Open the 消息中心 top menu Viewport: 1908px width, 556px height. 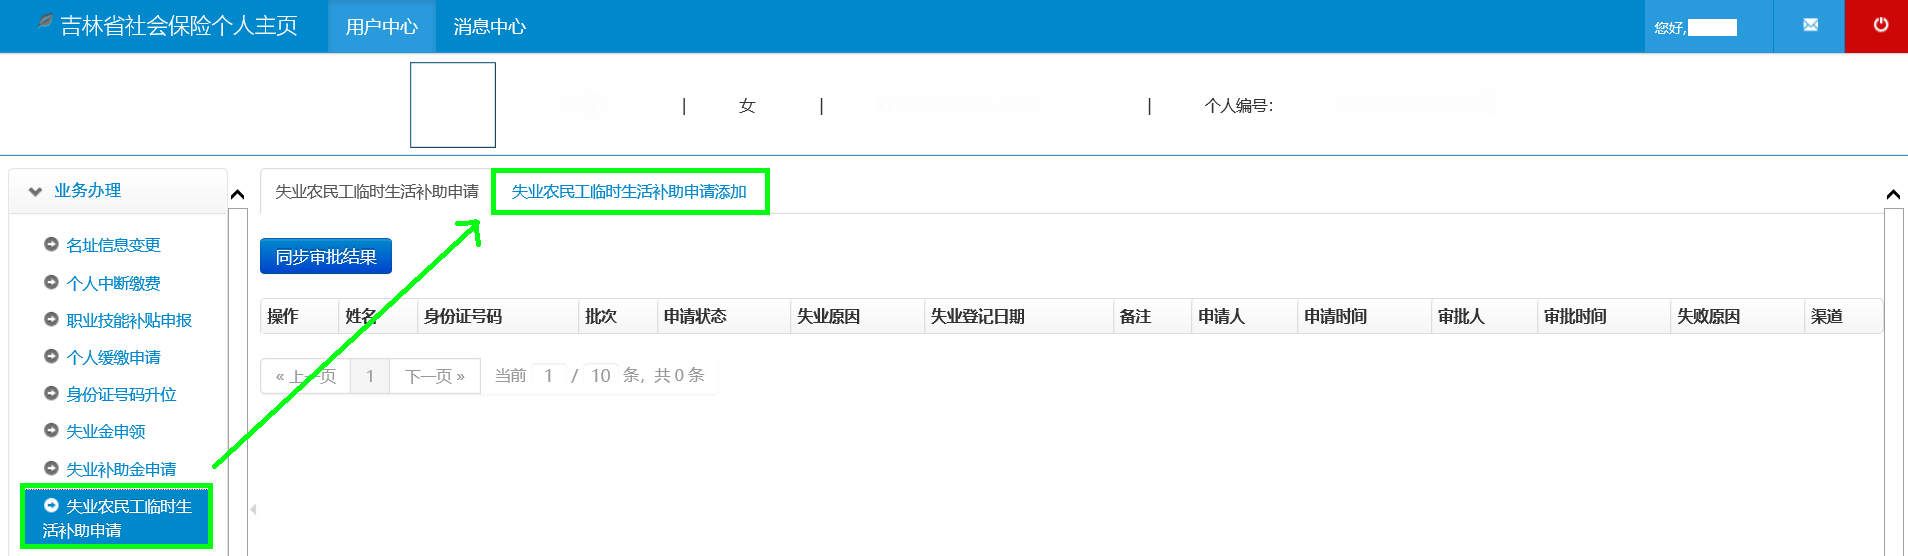(x=489, y=27)
